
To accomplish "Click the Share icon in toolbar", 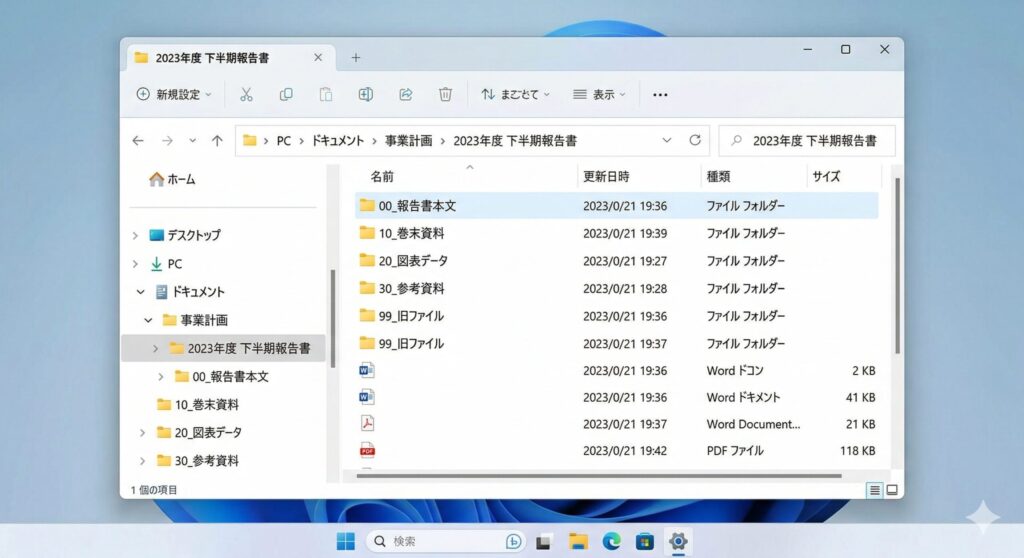I will pyautogui.click(x=406, y=94).
